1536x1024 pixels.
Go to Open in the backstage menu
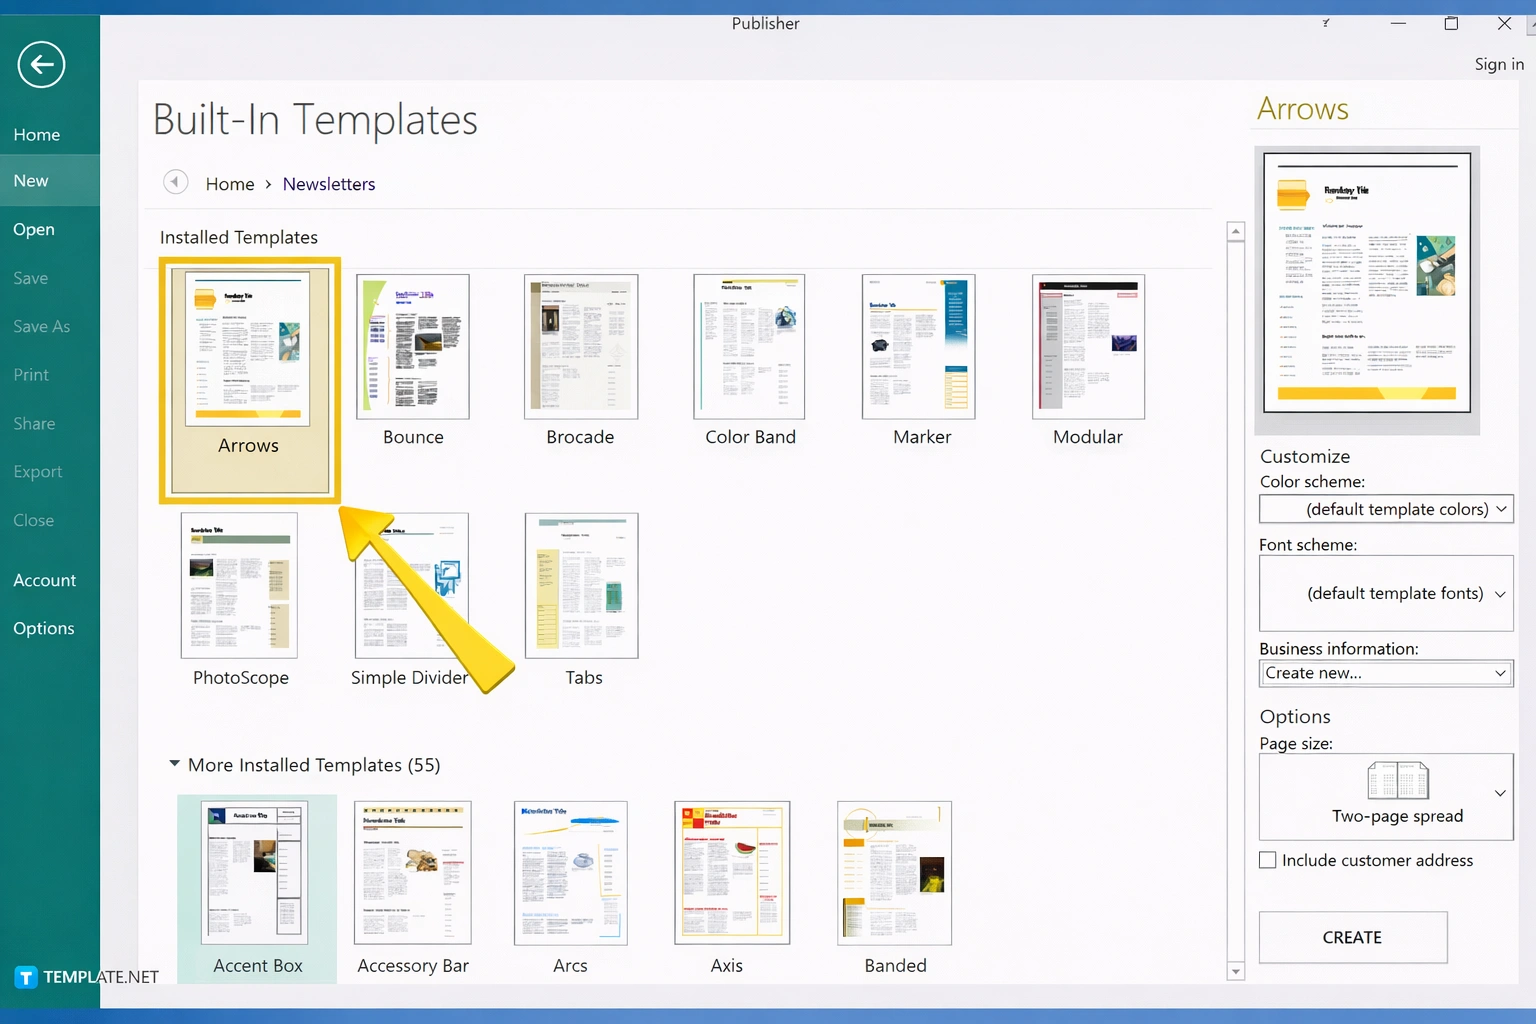tap(34, 229)
